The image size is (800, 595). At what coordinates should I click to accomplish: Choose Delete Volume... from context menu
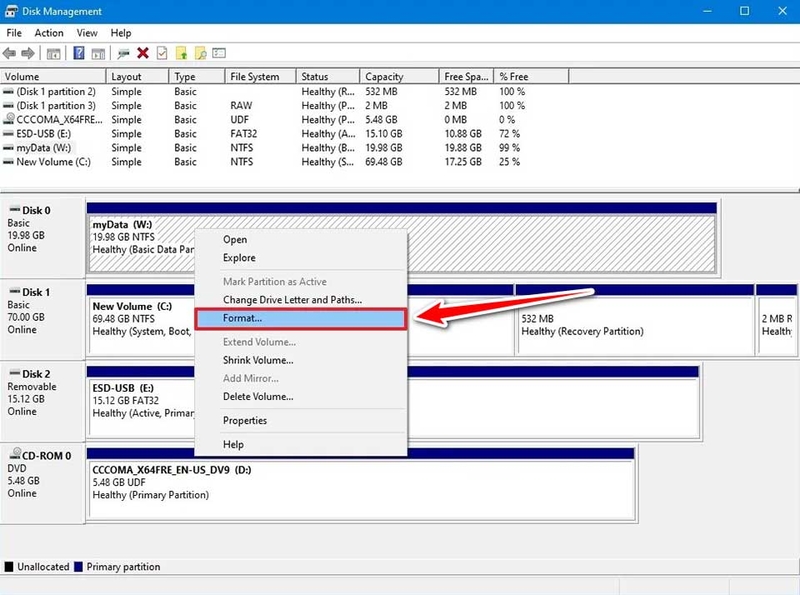[301, 396]
